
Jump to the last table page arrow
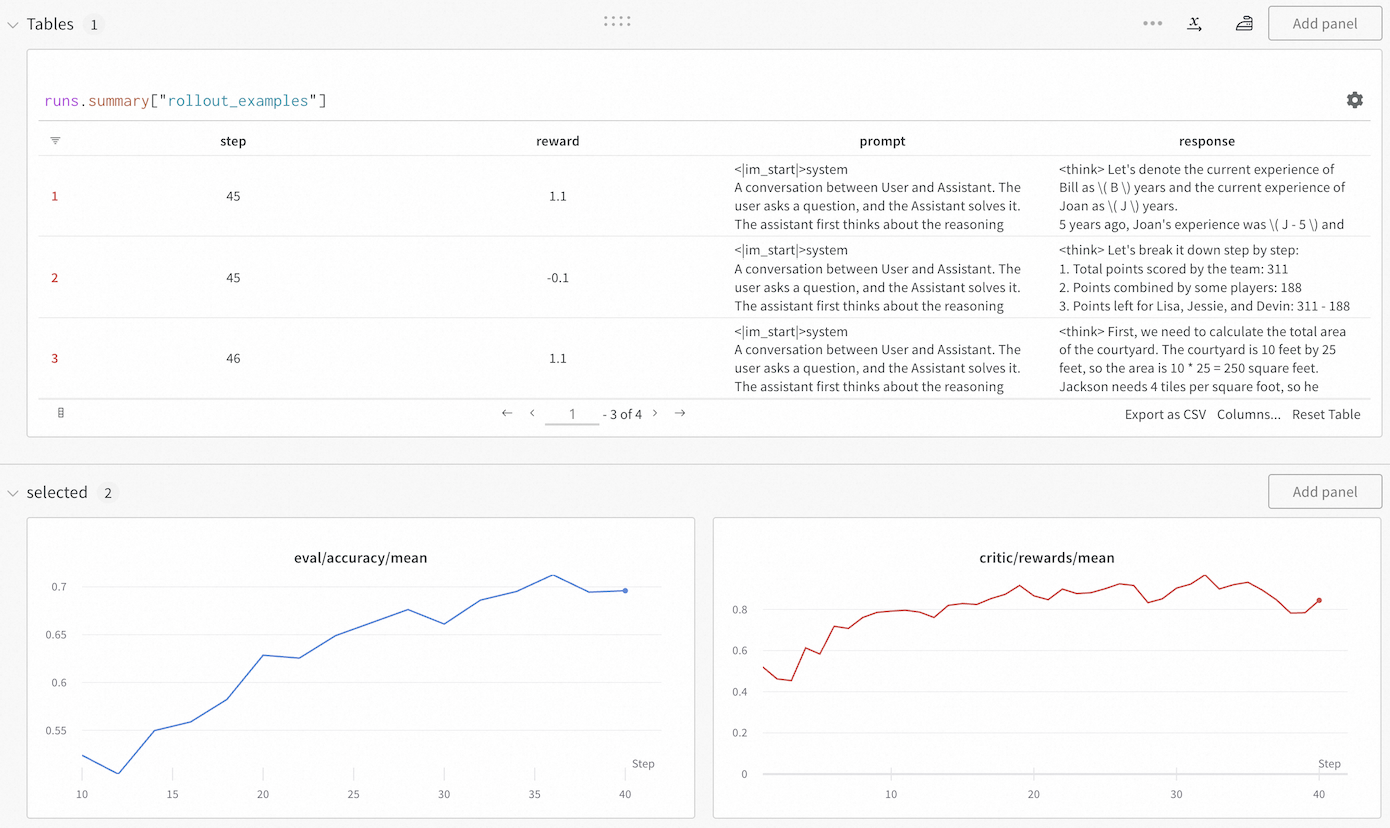[680, 413]
